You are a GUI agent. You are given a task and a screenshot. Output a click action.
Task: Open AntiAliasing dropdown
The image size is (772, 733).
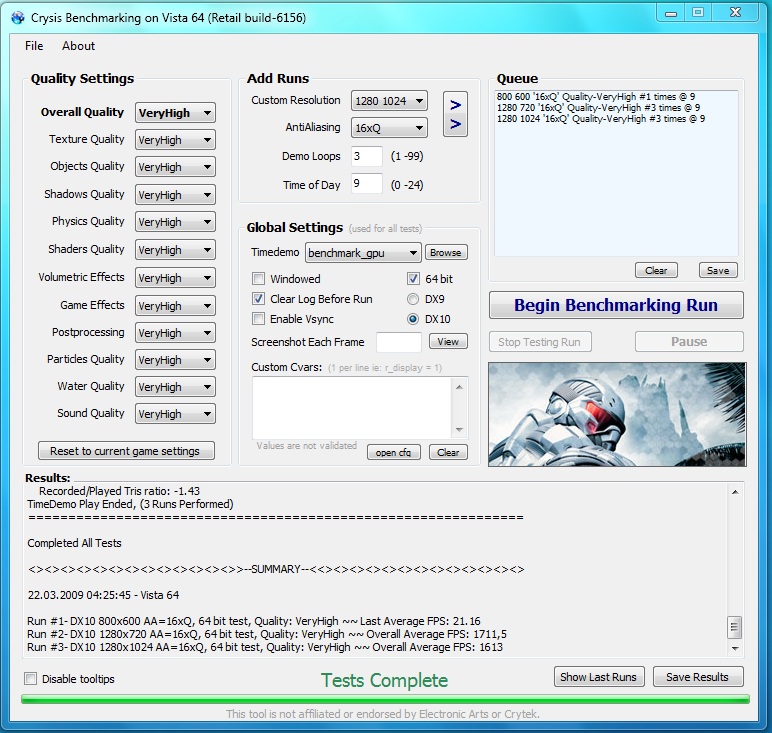(x=389, y=128)
